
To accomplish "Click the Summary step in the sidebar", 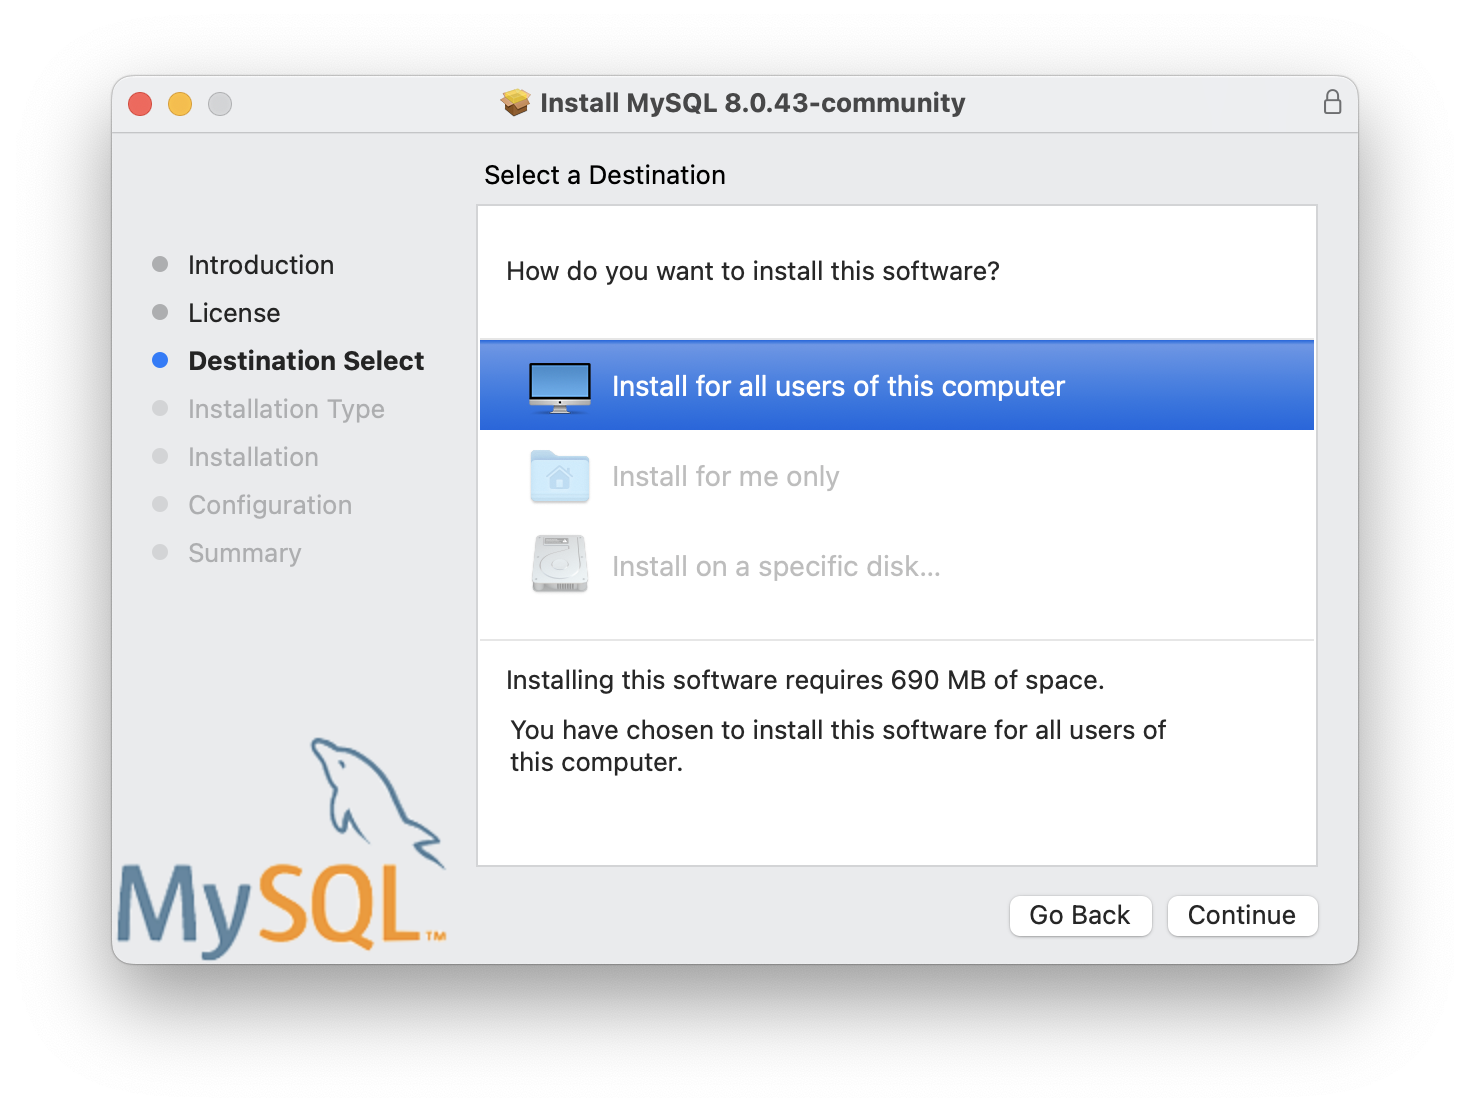I will tap(245, 553).
